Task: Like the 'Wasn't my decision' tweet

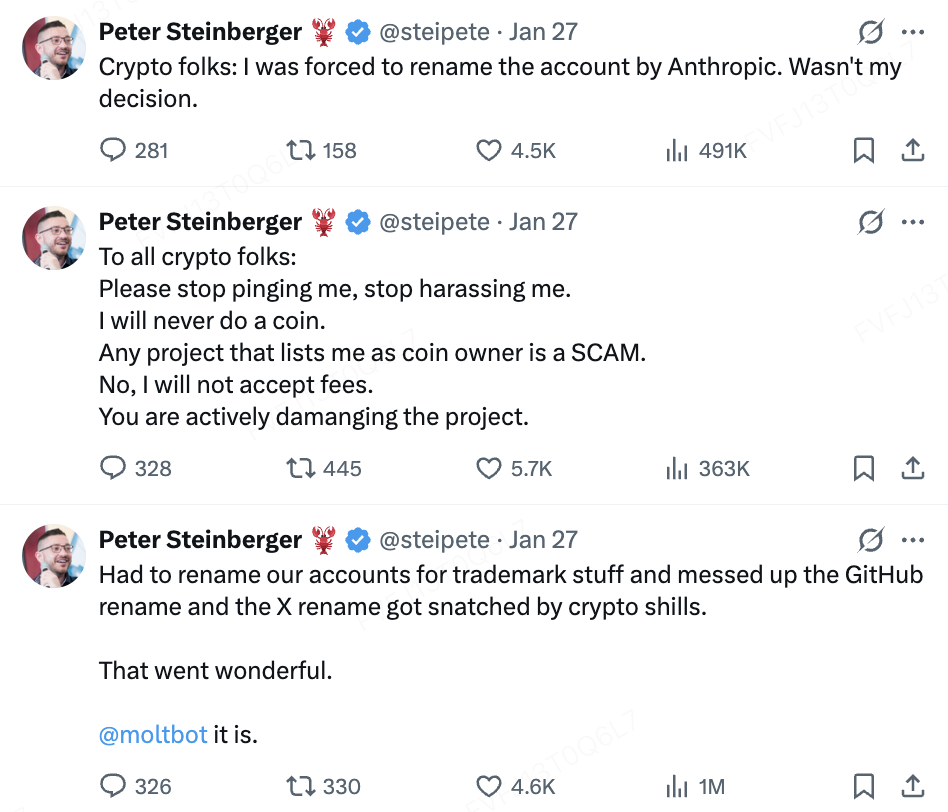Action: 488,150
